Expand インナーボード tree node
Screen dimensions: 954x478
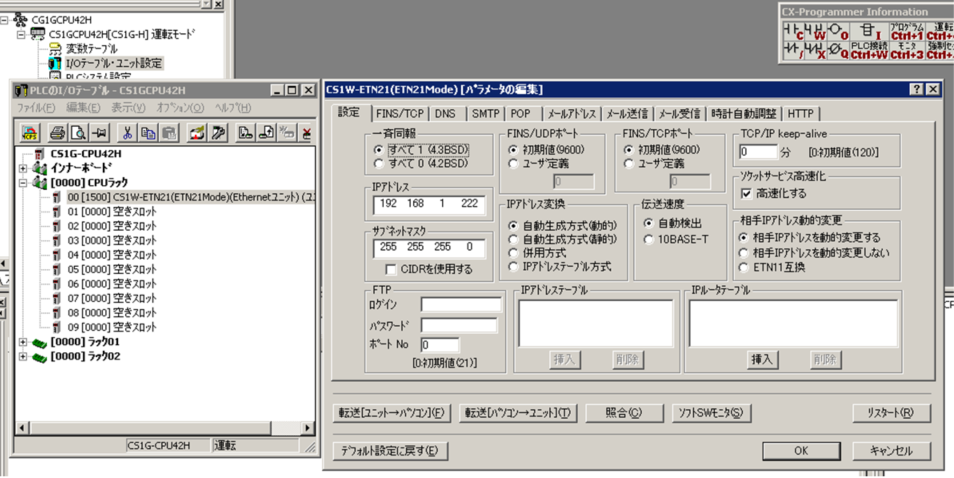(23, 168)
